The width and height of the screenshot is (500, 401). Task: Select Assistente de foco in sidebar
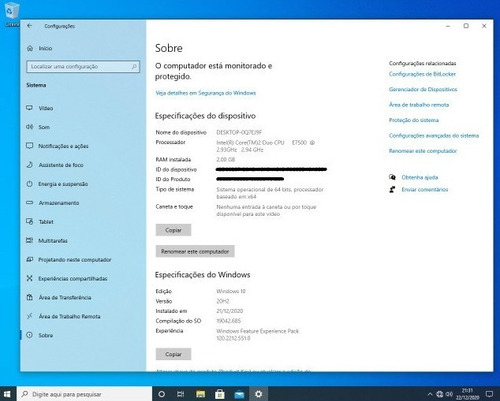click(61, 165)
